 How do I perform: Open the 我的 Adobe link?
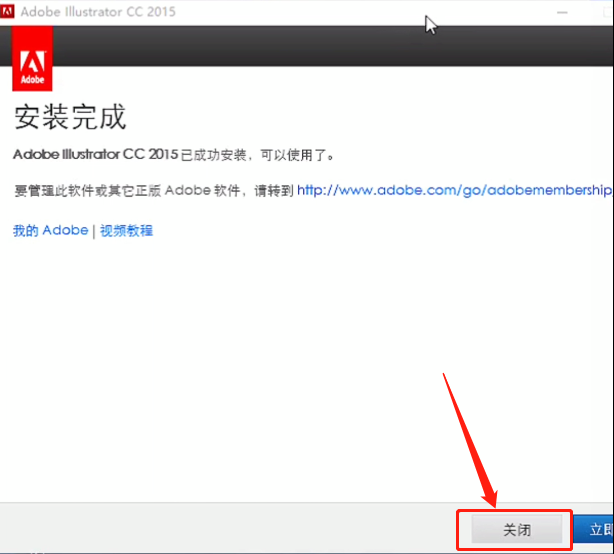pyautogui.click(x=51, y=230)
